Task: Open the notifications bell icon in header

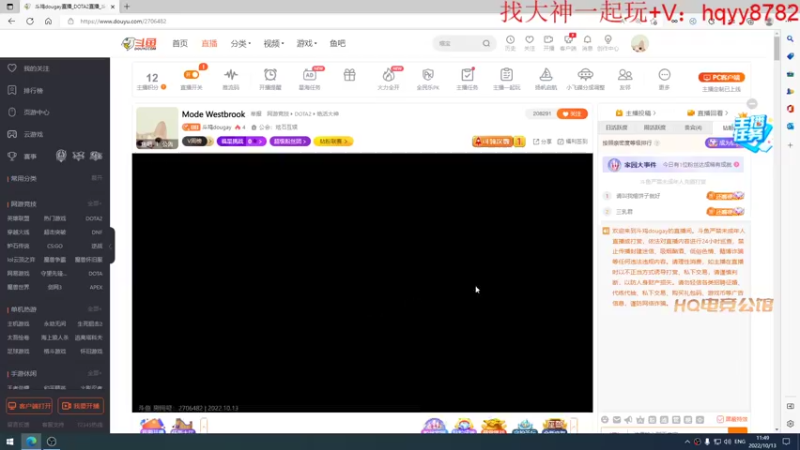Action: [587, 40]
